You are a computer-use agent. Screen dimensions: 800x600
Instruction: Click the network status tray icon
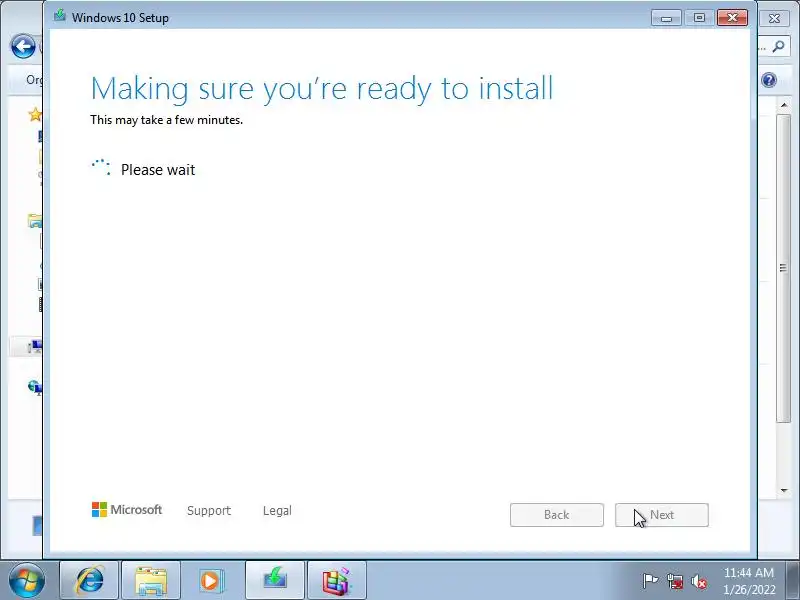click(674, 581)
